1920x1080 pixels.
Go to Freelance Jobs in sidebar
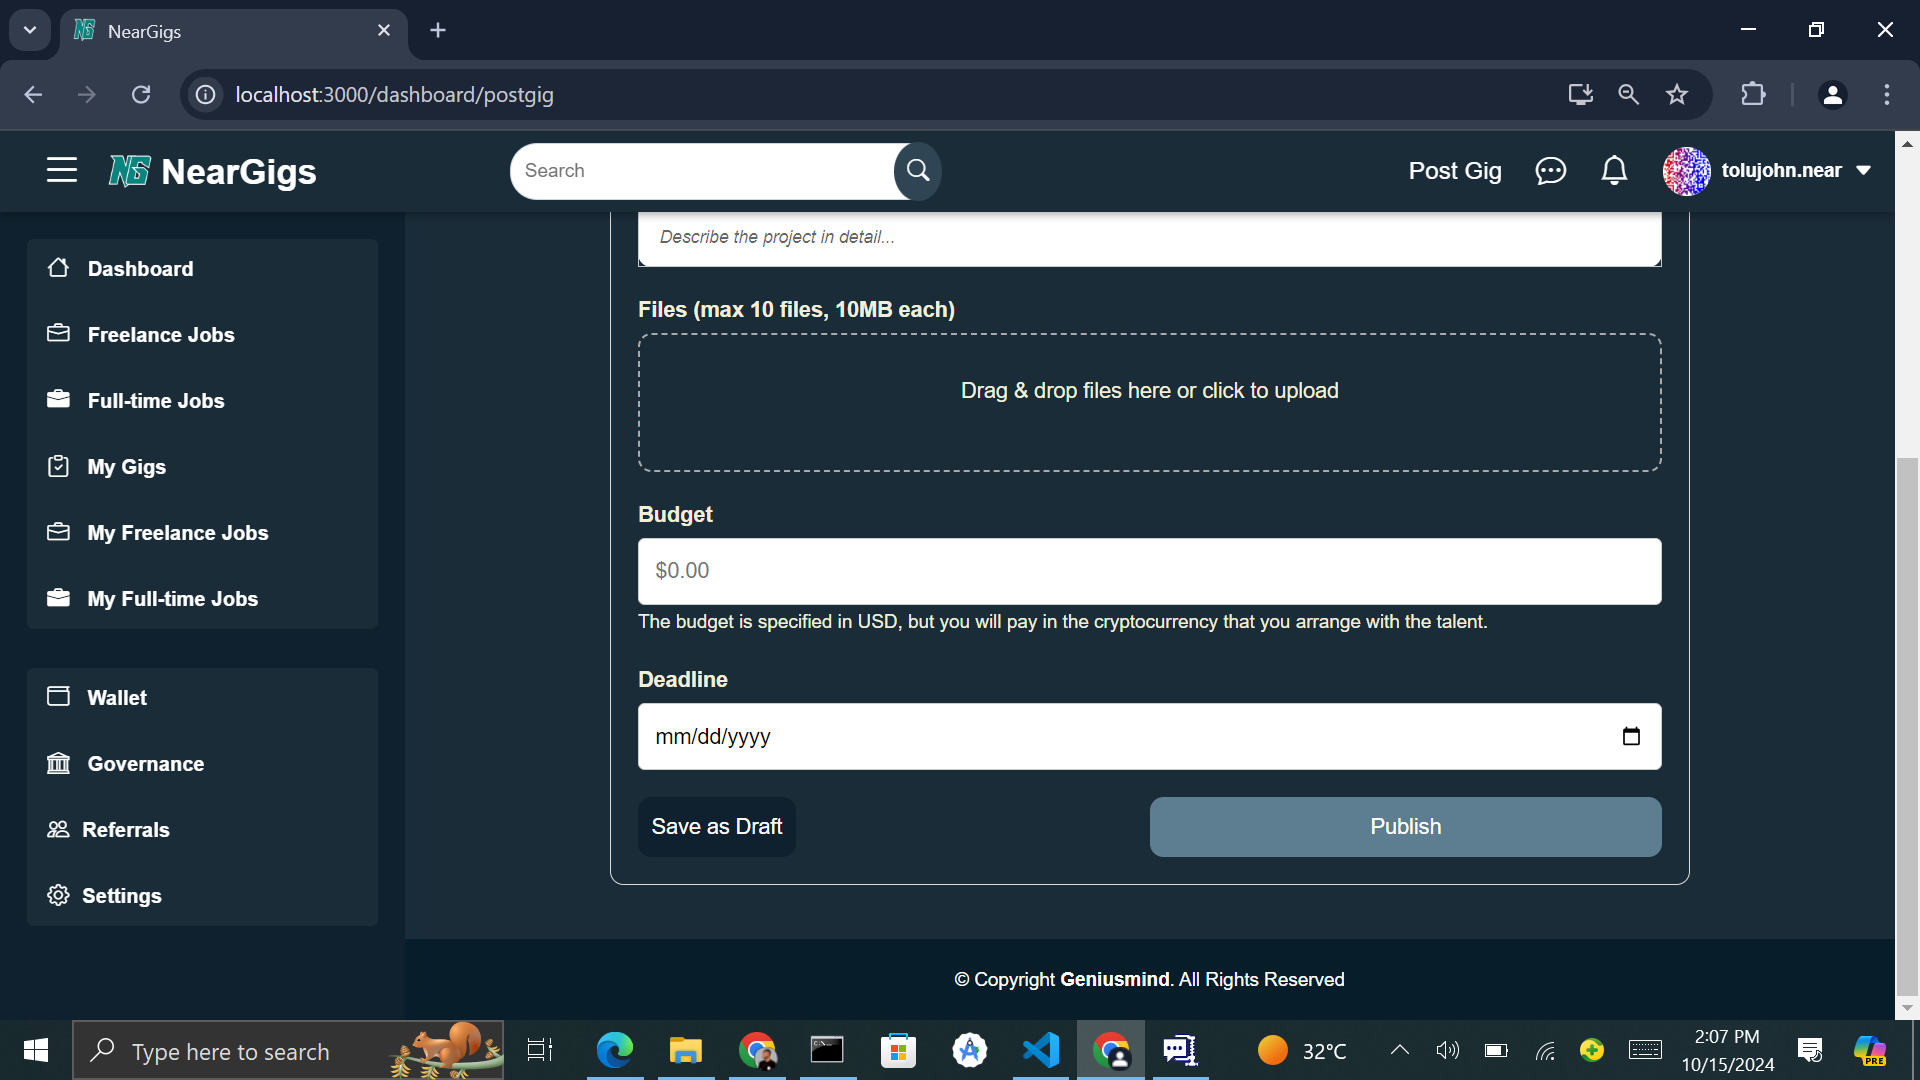click(x=160, y=335)
